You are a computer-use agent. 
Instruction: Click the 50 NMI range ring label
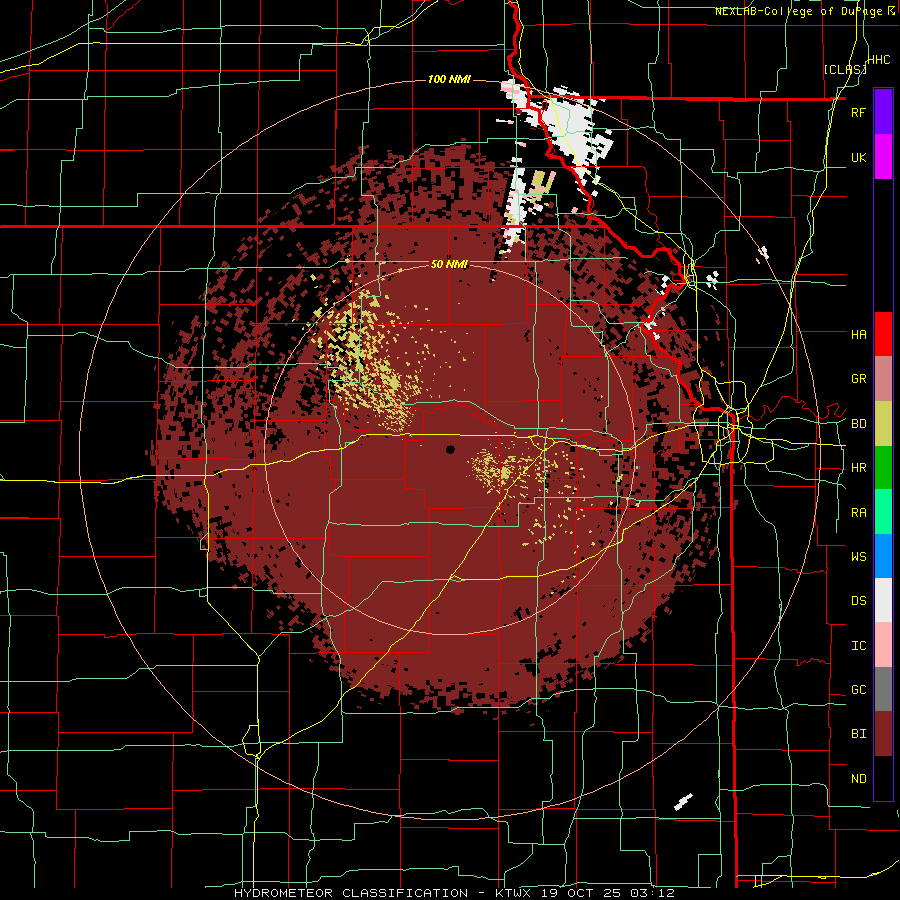(449, 265)
